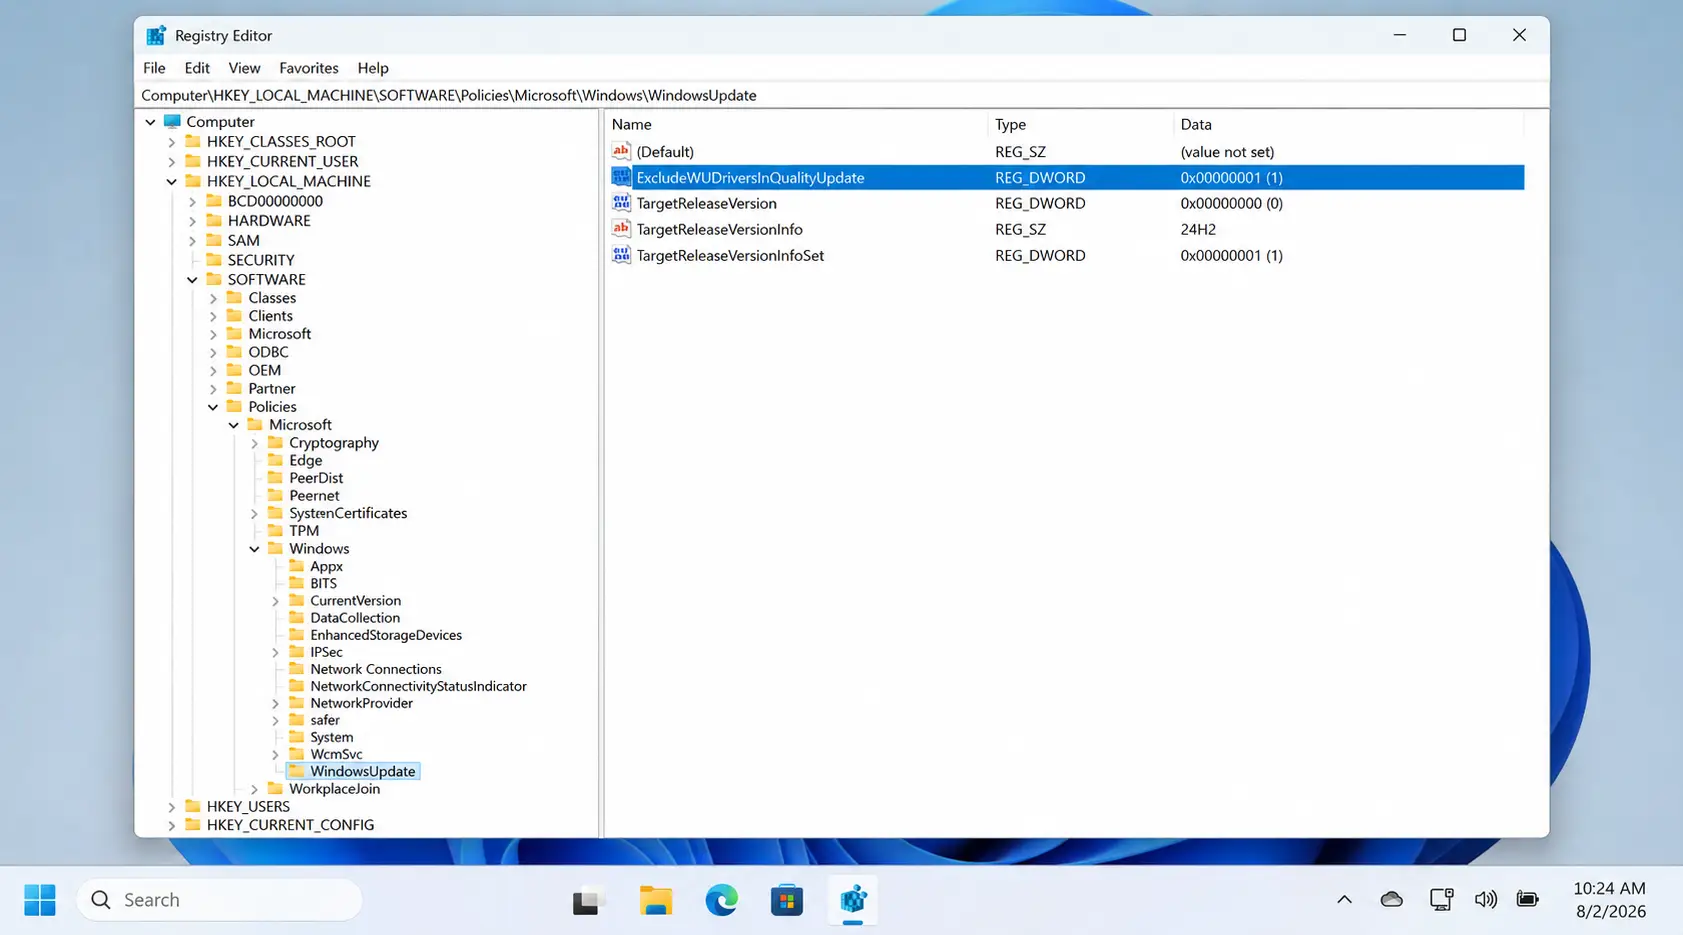Collapse the SOFTWARE node
Screen dimensions: 1683x935
pyautogui.click(x=193, y=280)
